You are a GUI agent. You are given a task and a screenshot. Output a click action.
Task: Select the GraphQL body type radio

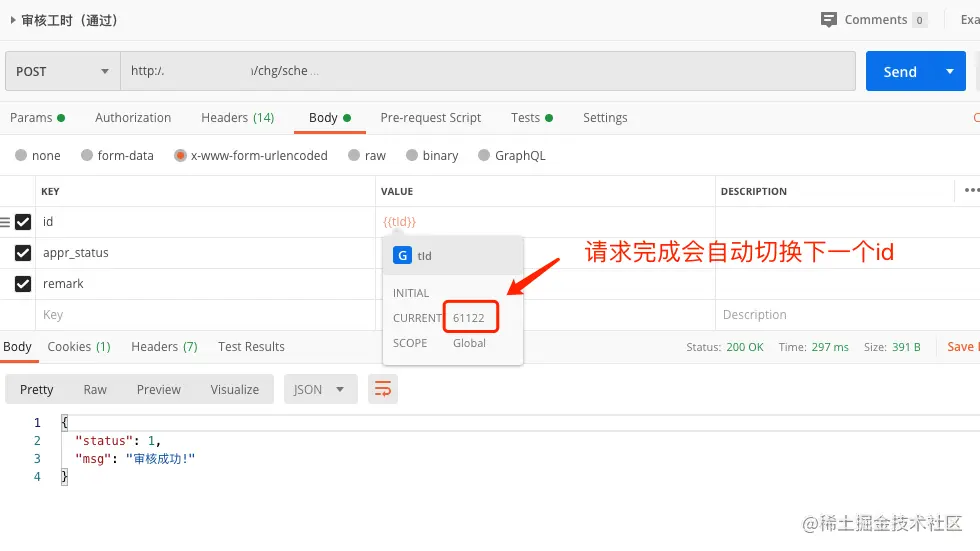[x=484, y=155]
